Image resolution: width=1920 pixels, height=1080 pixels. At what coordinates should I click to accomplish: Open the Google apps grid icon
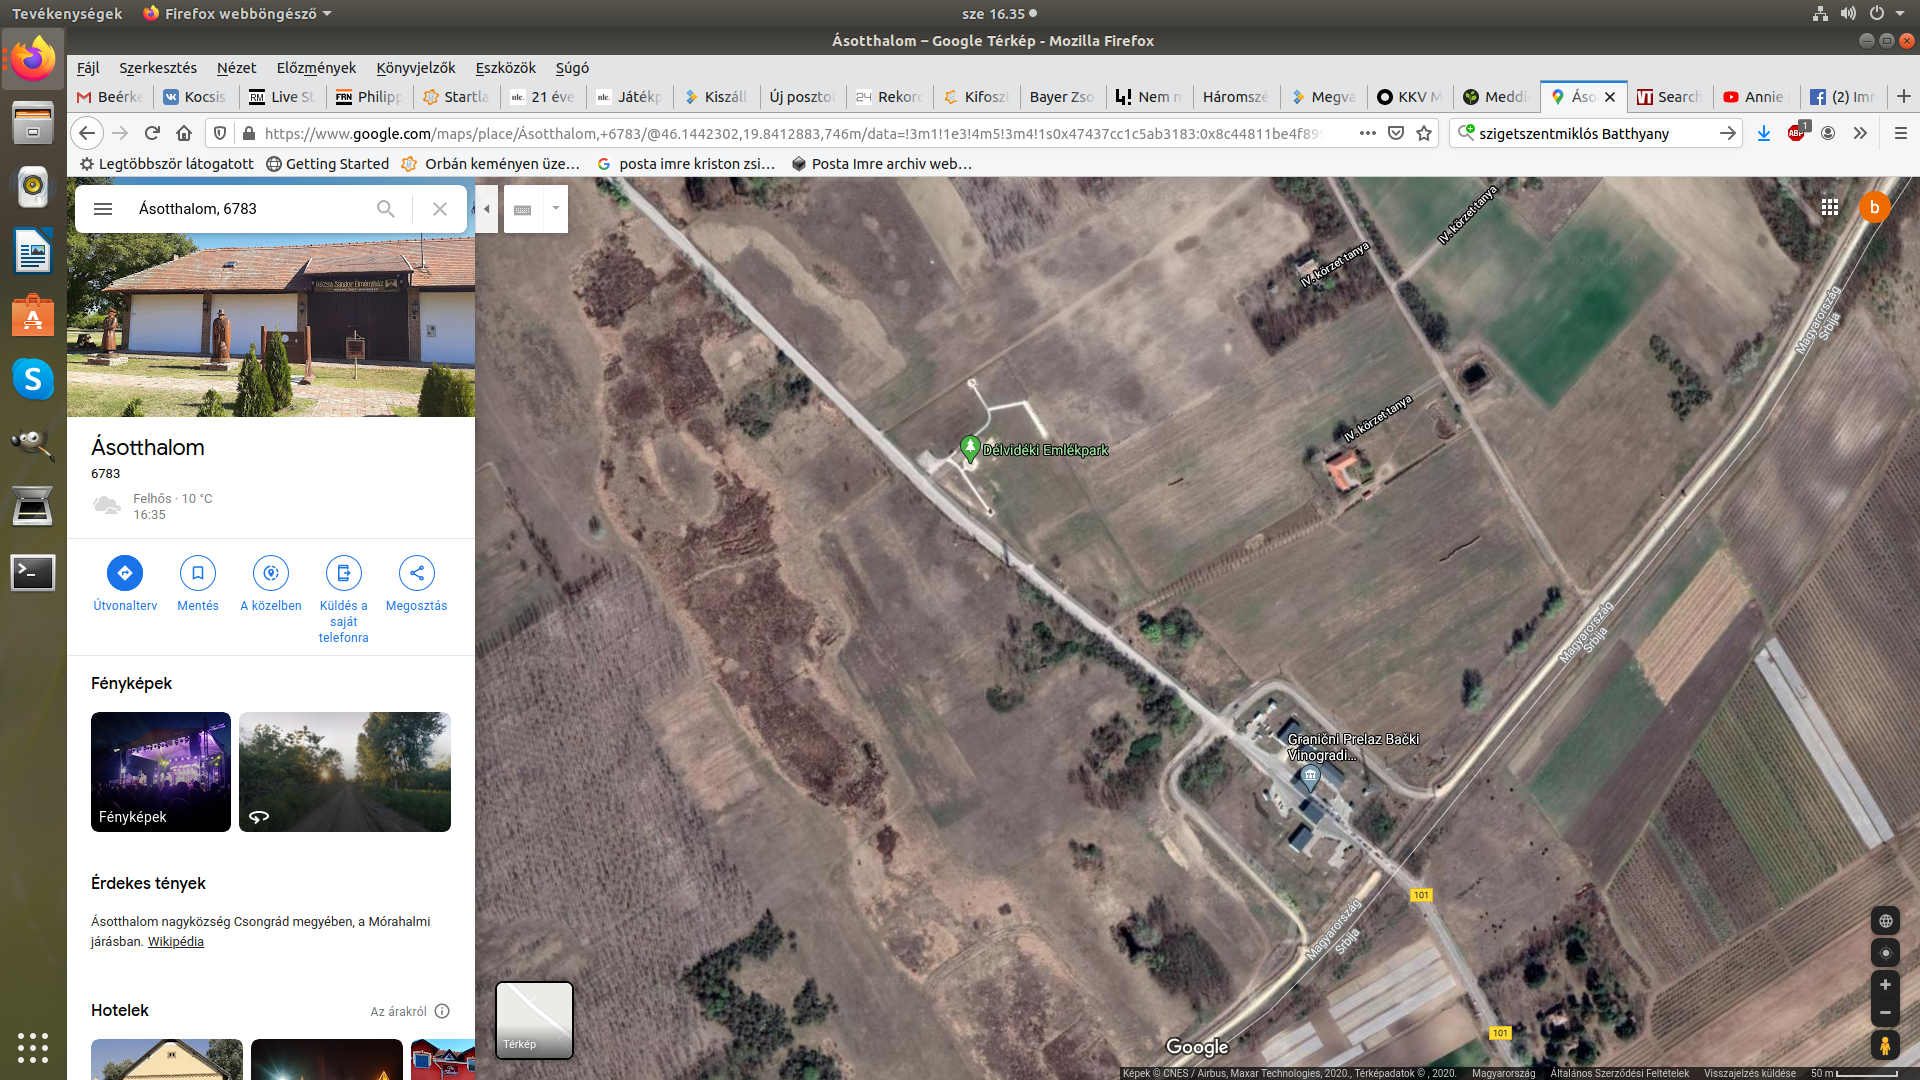point(1830,207)
